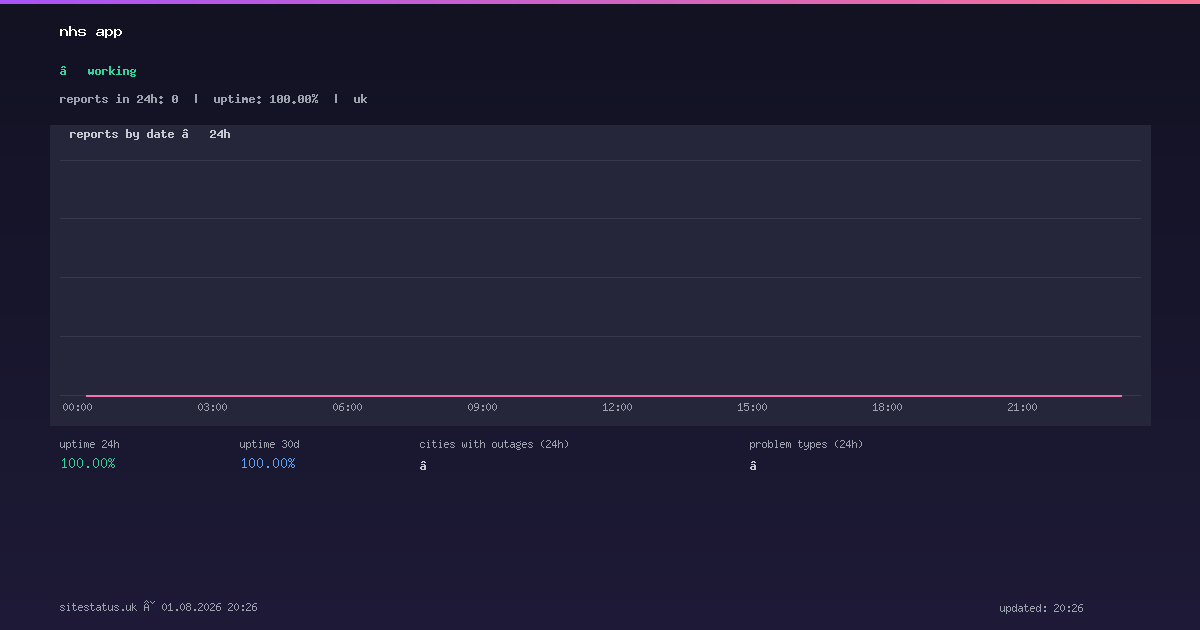This screenshot has height=630, width=1200.
Task: Click the uk region label
Action: (x=360, y=99)
